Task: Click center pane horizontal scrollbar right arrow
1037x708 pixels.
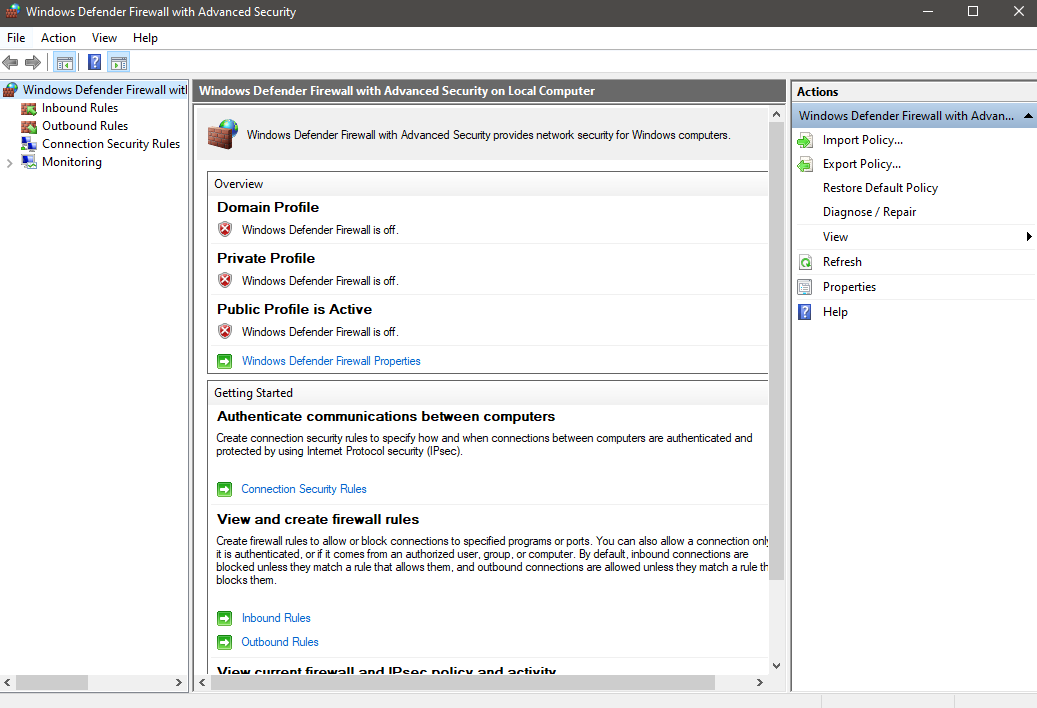Action: 760,682
